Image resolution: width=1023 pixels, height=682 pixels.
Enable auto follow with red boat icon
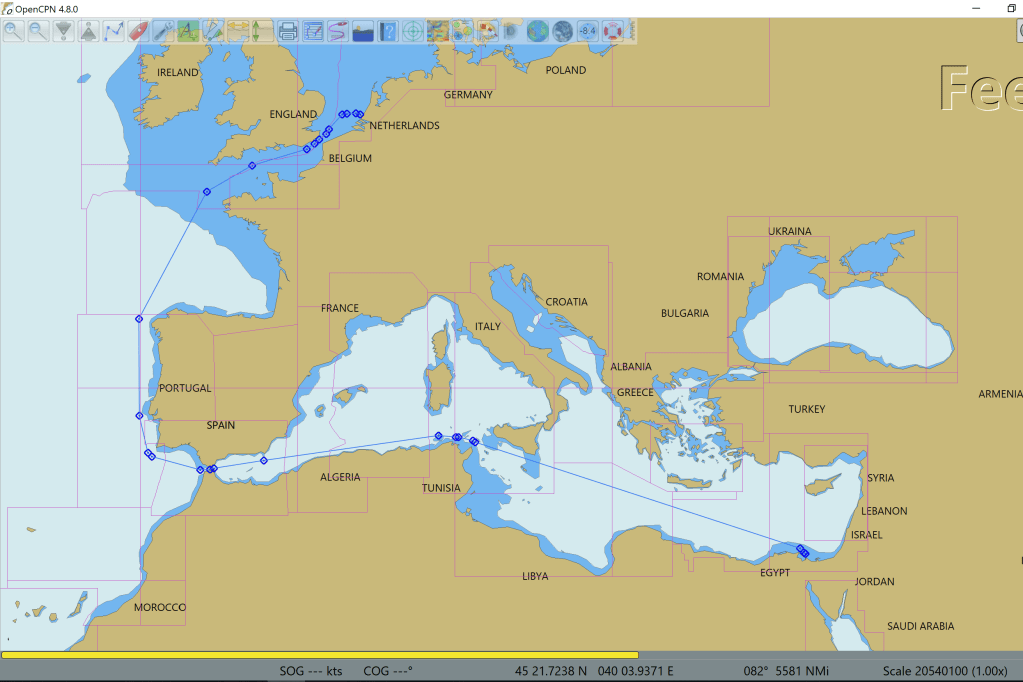138,31
